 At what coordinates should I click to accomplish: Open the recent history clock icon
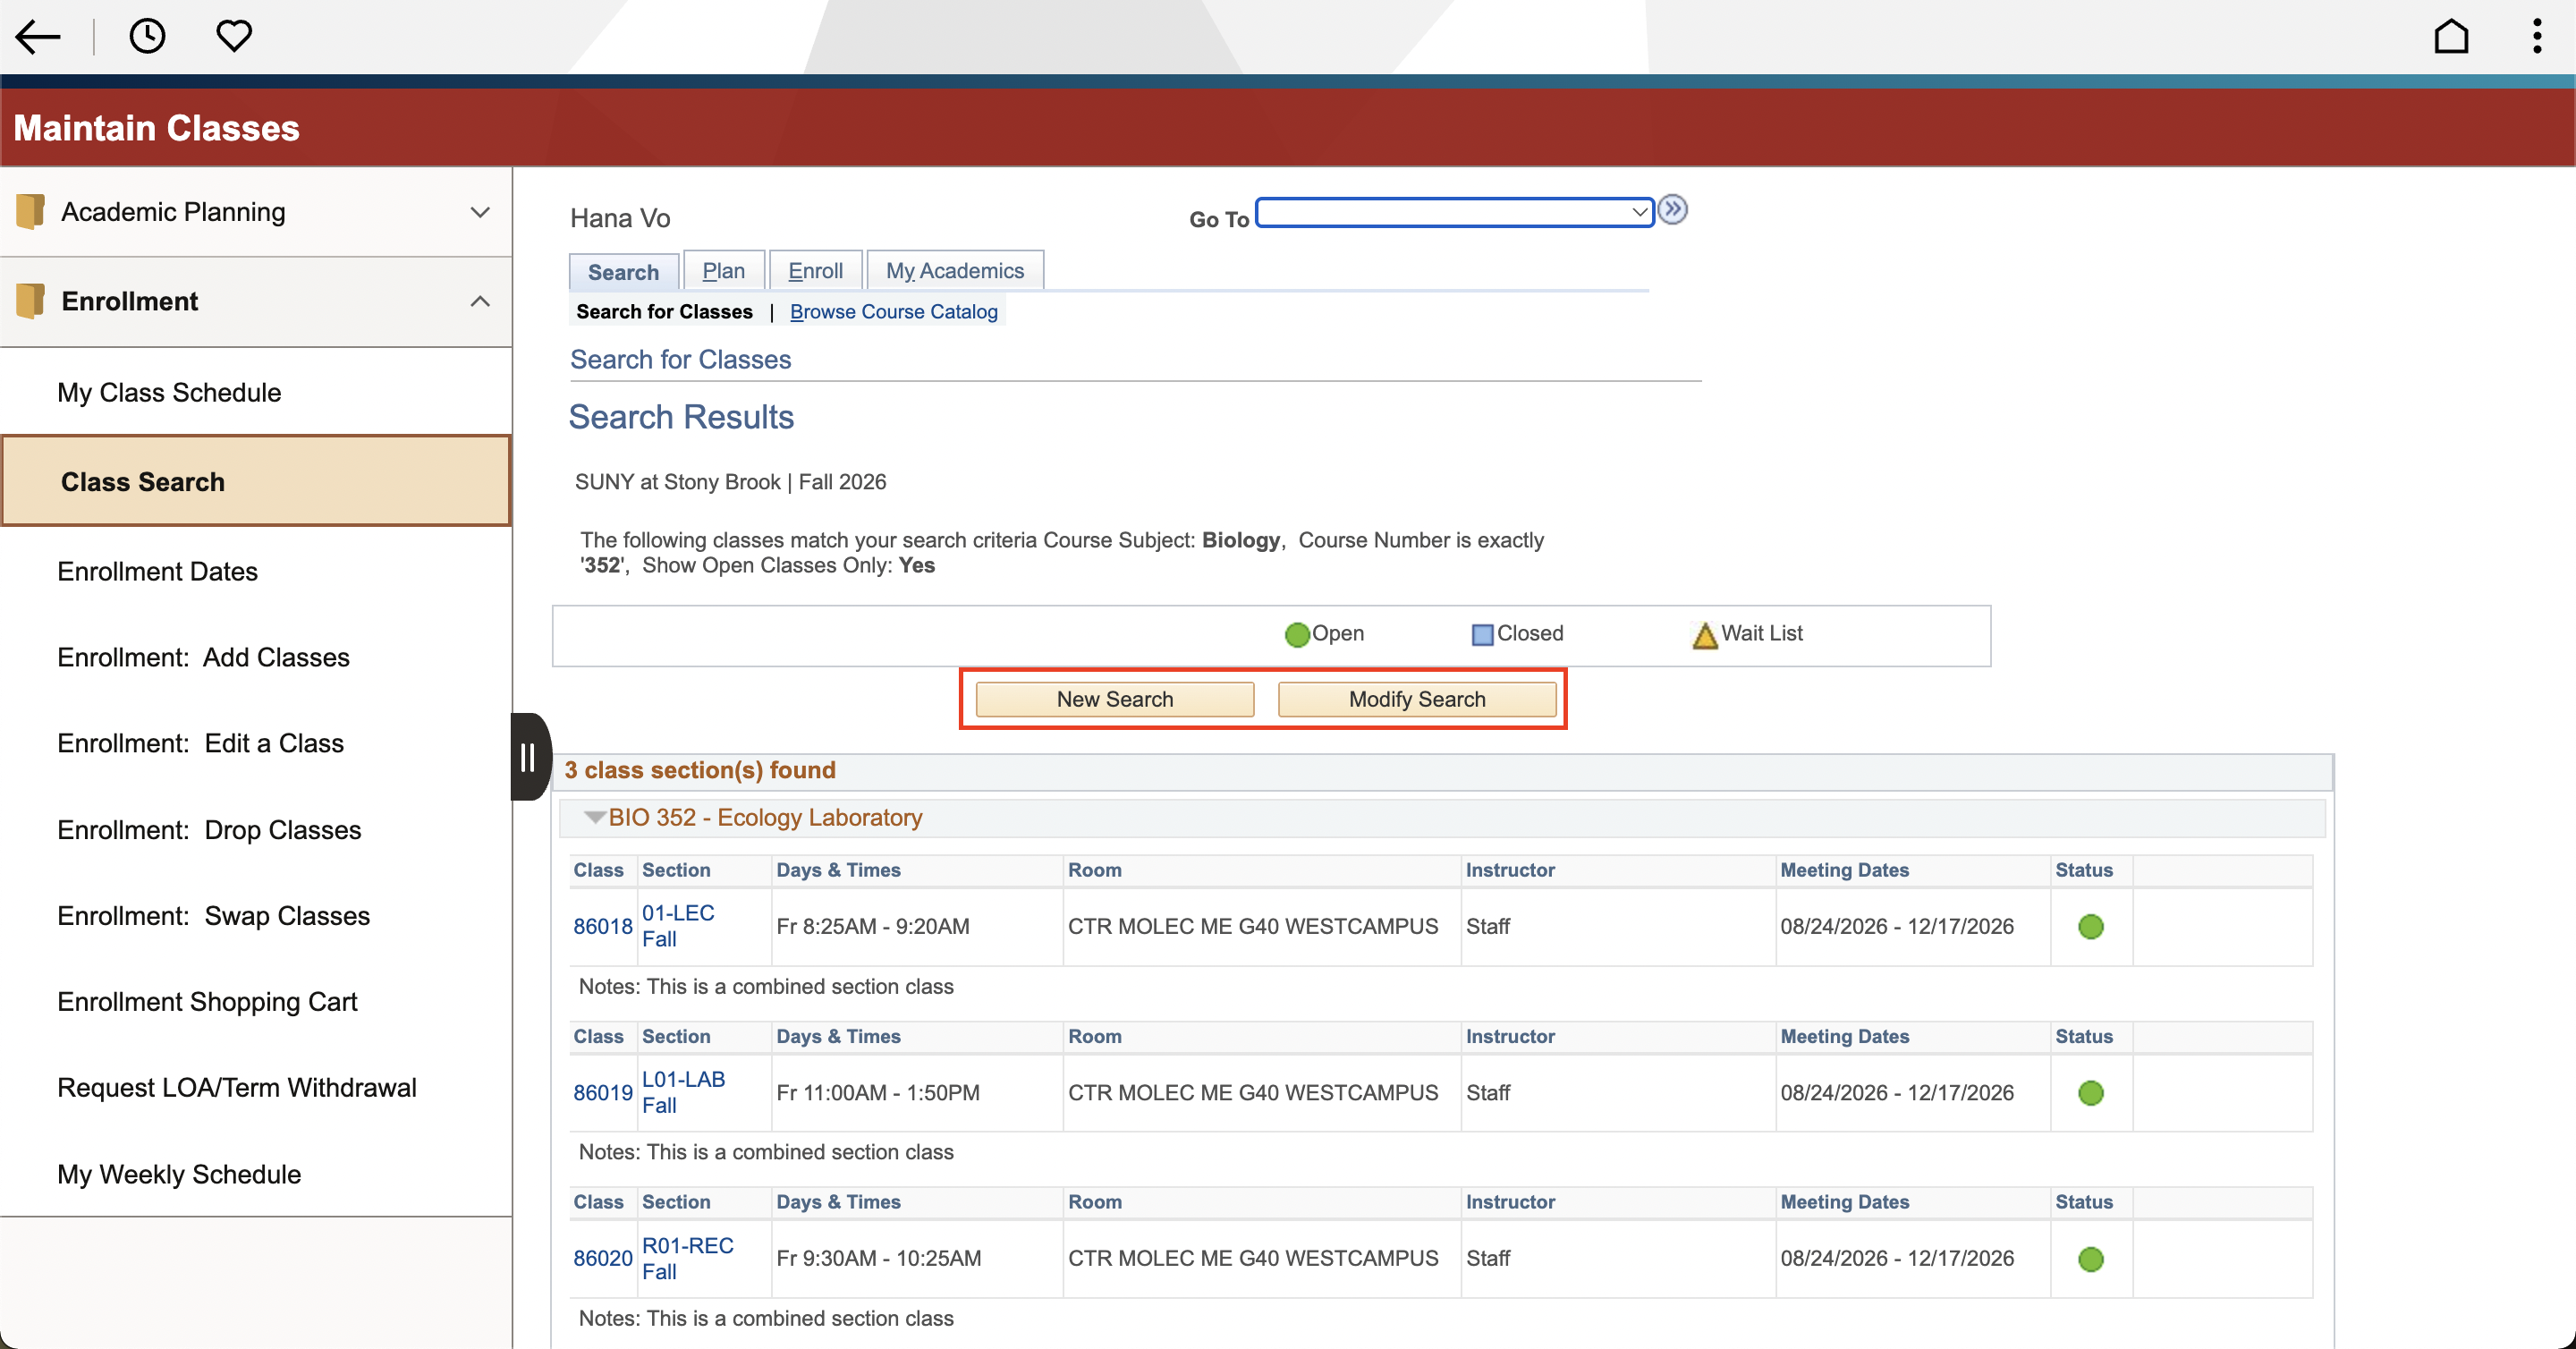pos(147,37)
